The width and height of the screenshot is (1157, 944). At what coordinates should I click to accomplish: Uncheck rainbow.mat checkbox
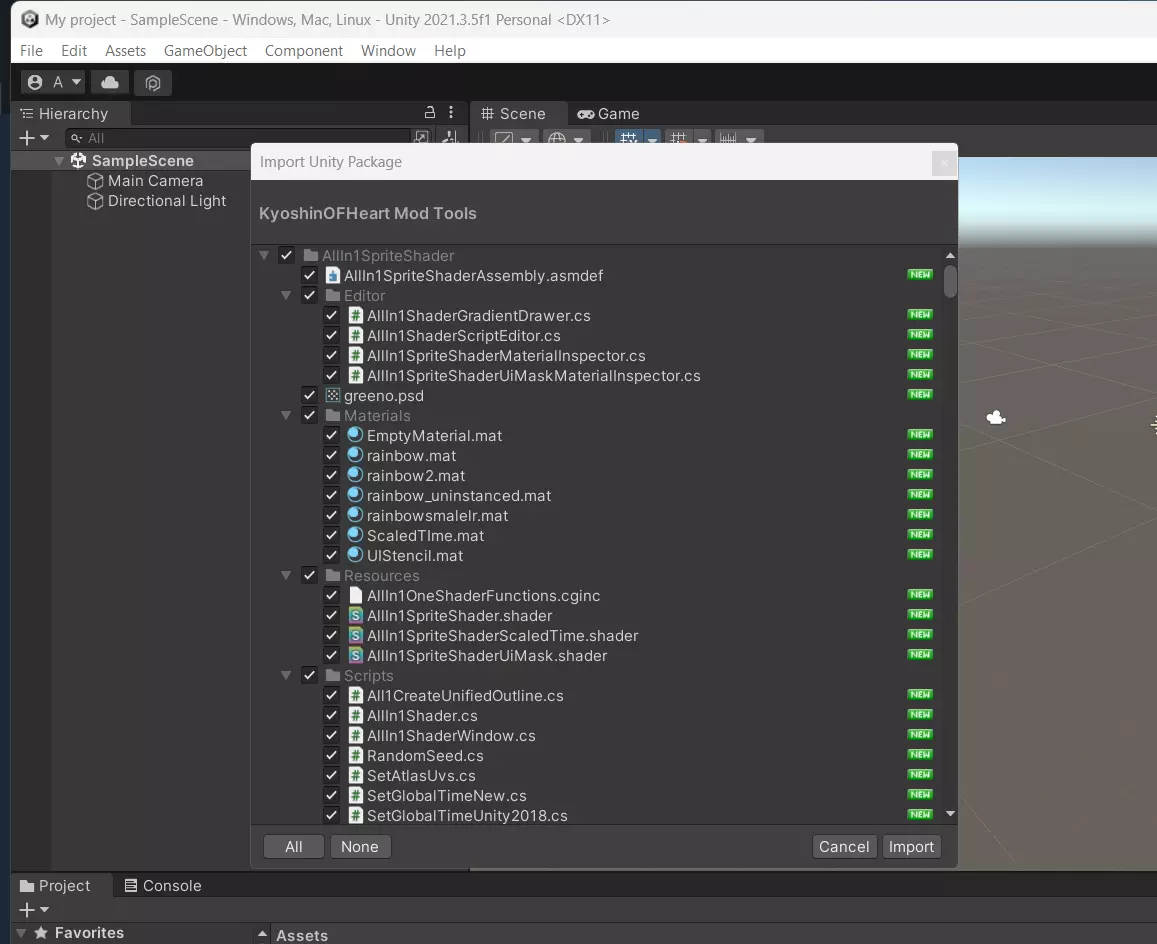(x=332, y=455)
